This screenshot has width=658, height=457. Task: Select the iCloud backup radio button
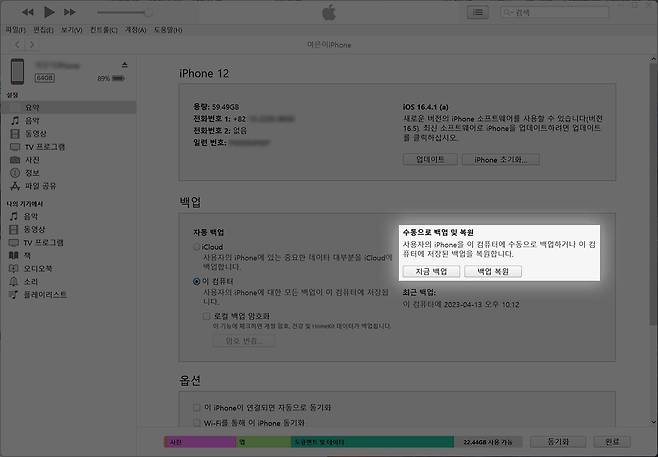tap(196, 247)
